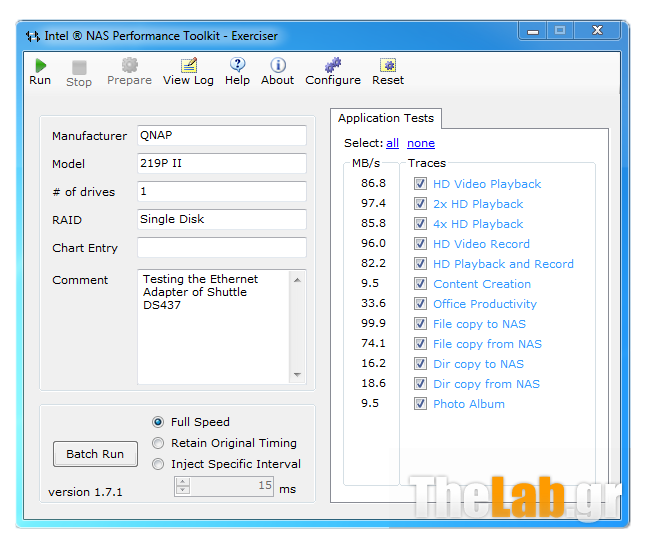Click the About info icon
This screenshot has width=656, height=560.
[x=277, y=66]
